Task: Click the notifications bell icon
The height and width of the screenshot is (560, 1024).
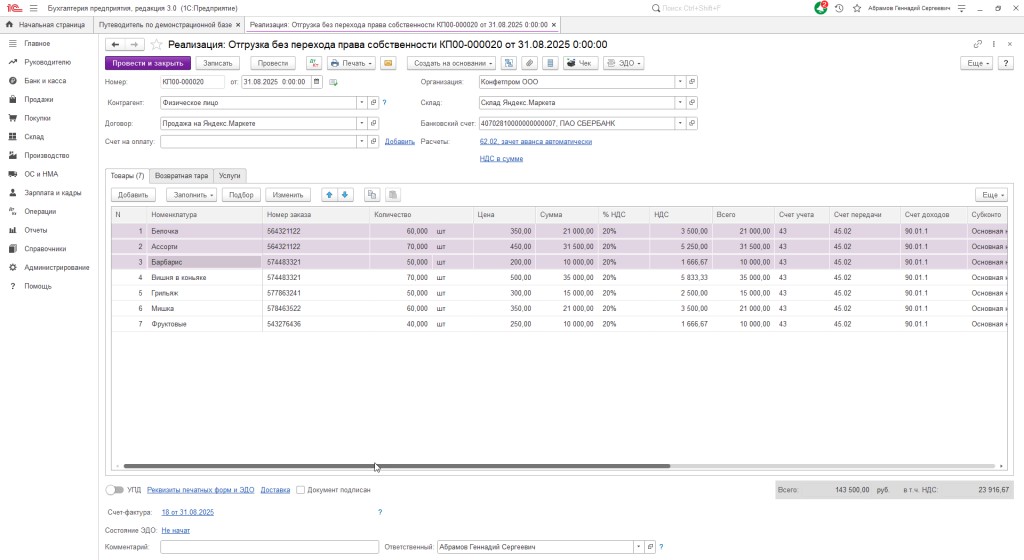Action: 820,8
